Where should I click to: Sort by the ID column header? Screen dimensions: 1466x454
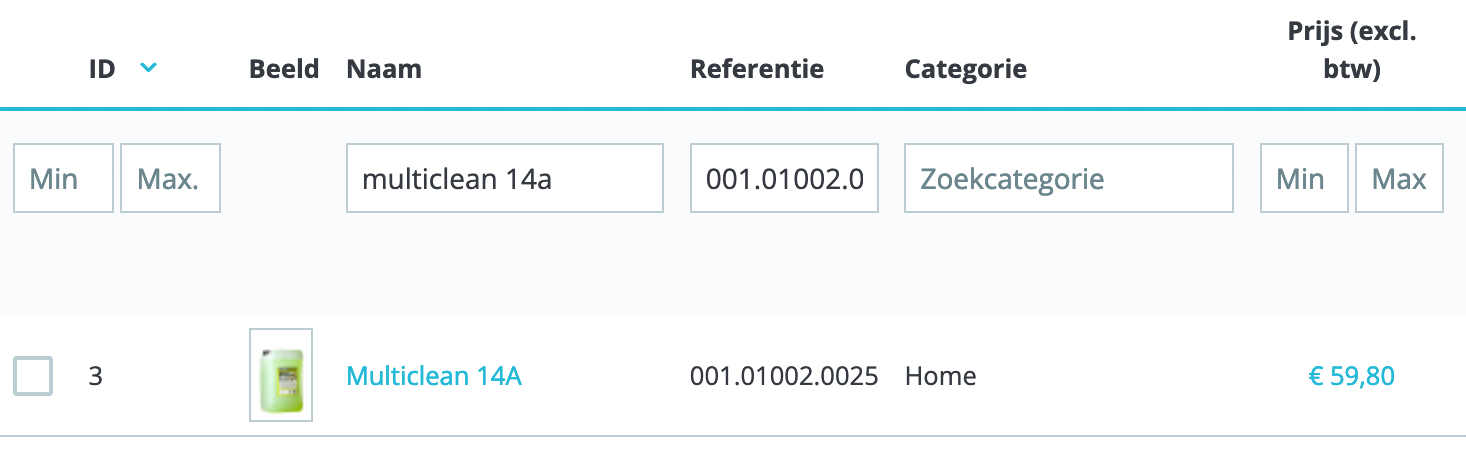(102, 69)
